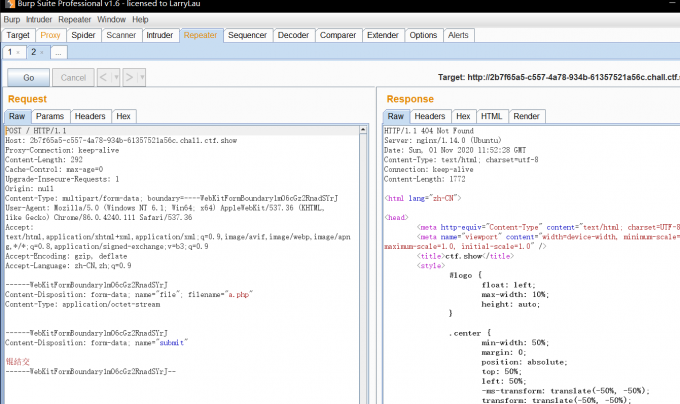Click the request pane scrollbar up arrow
Image resolution: width=680 pixels, height=404 pixels.
[363, 130]
